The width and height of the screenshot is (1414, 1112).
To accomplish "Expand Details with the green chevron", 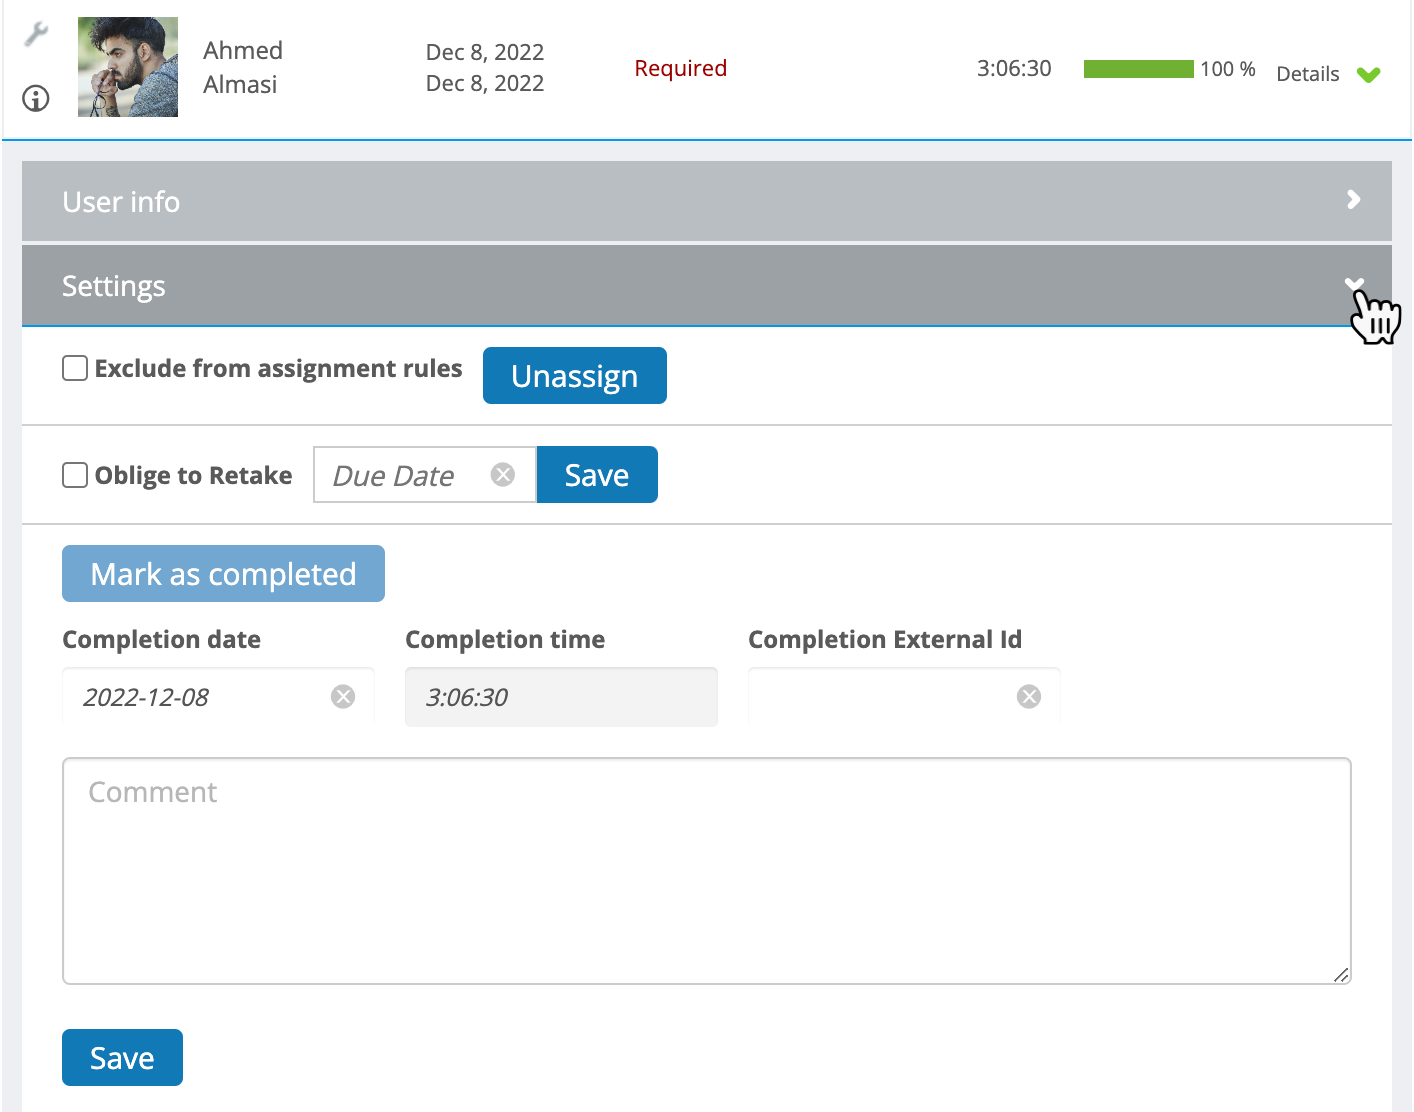I will coord(1369,74).
